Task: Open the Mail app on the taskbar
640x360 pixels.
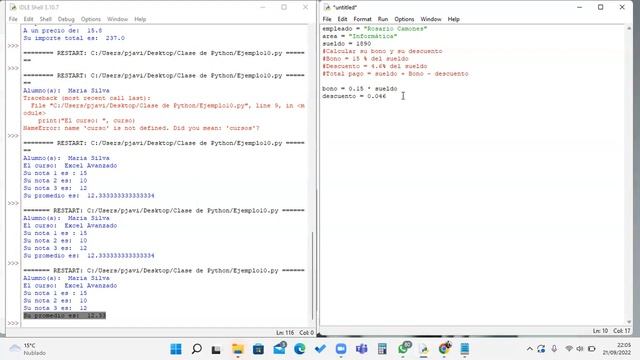Action: (280, 349)
